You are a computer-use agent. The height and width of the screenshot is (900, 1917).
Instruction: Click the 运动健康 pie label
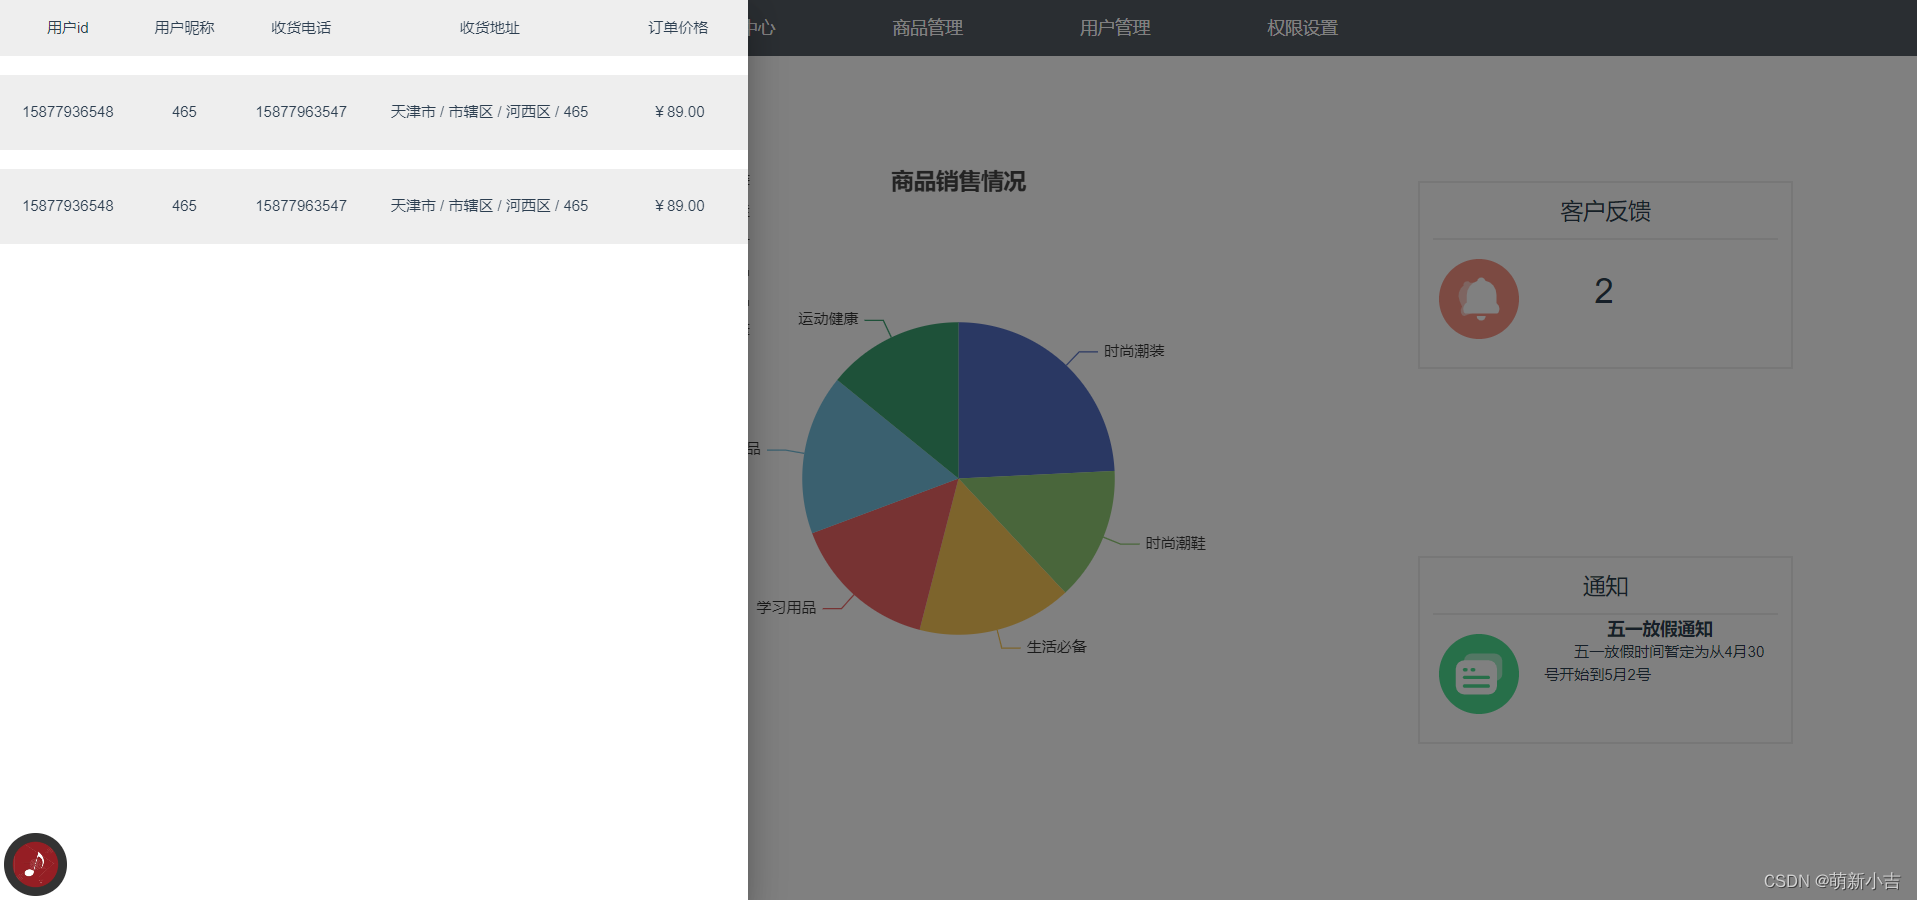tap(828, 319)
